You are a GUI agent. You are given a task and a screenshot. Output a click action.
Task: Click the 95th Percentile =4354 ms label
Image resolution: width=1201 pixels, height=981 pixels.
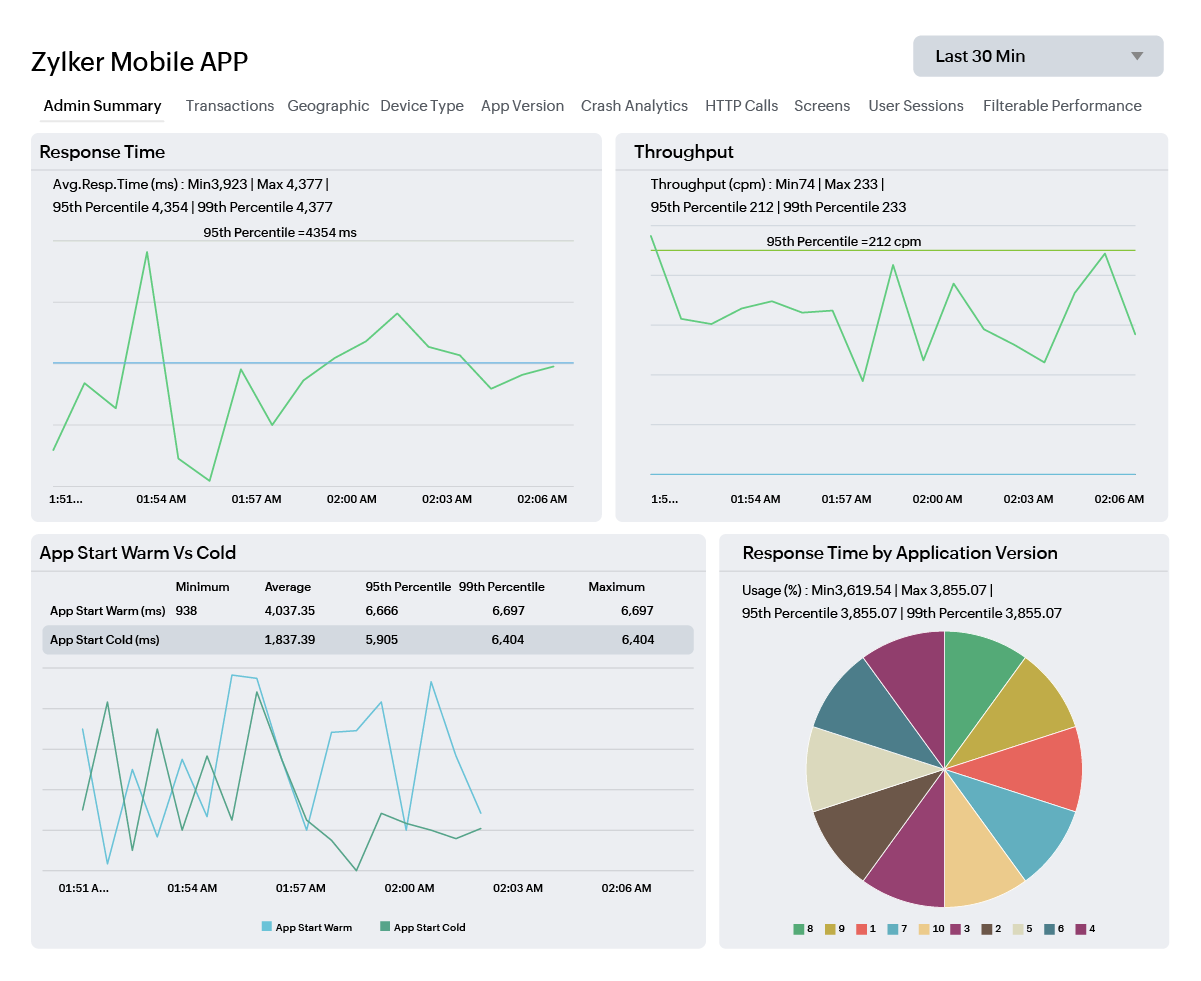click(x=280, y=232)
